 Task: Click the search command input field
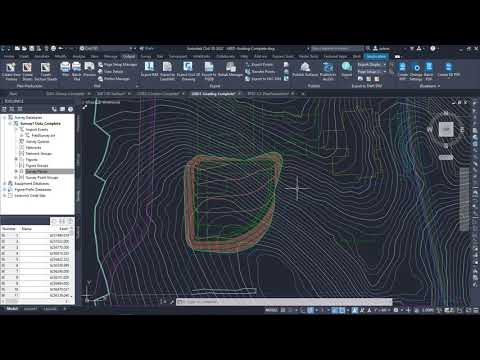coord(337,48)
